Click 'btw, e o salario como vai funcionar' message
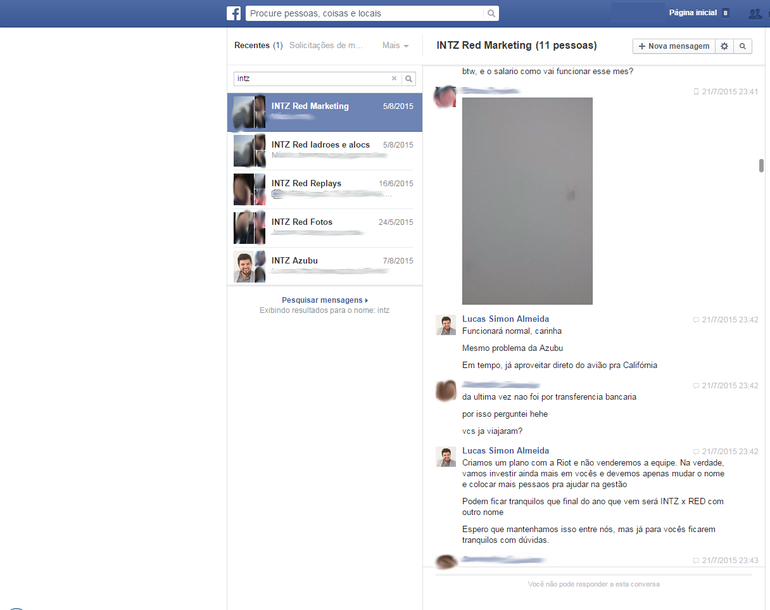 [x=548, y=71]
